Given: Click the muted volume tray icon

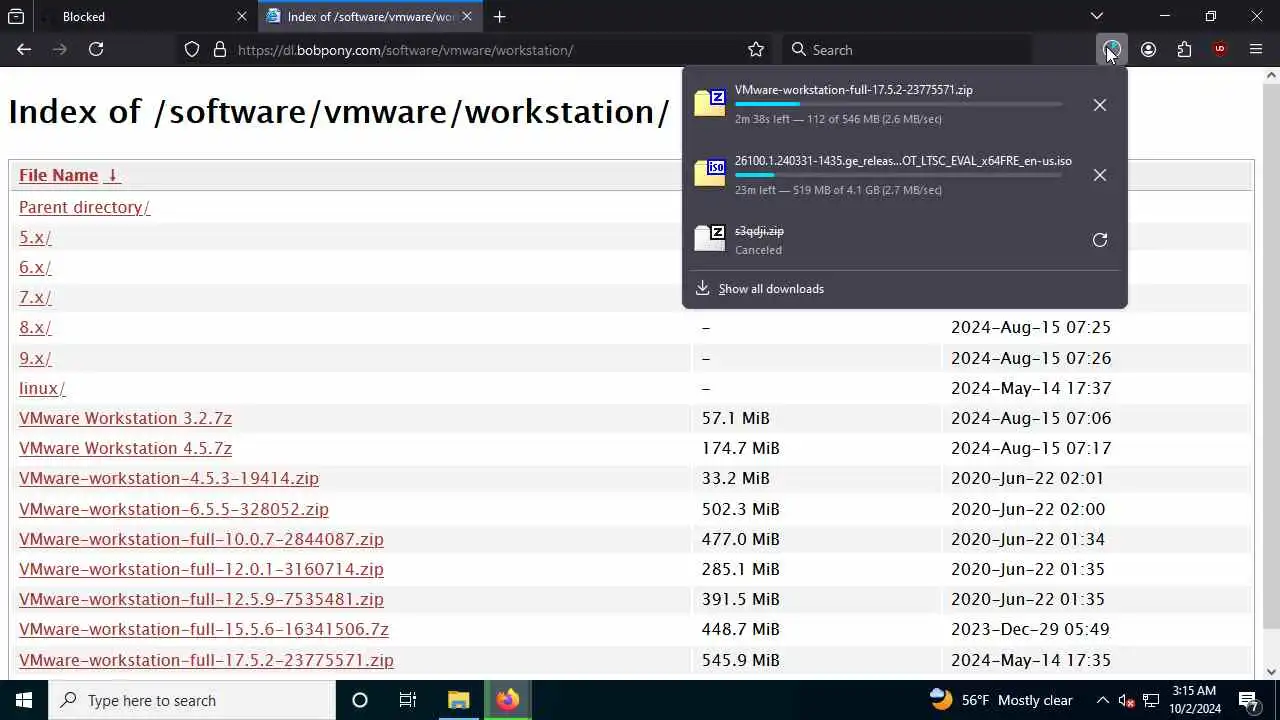Looking at the screenshot, I should tap(1127, 700).
